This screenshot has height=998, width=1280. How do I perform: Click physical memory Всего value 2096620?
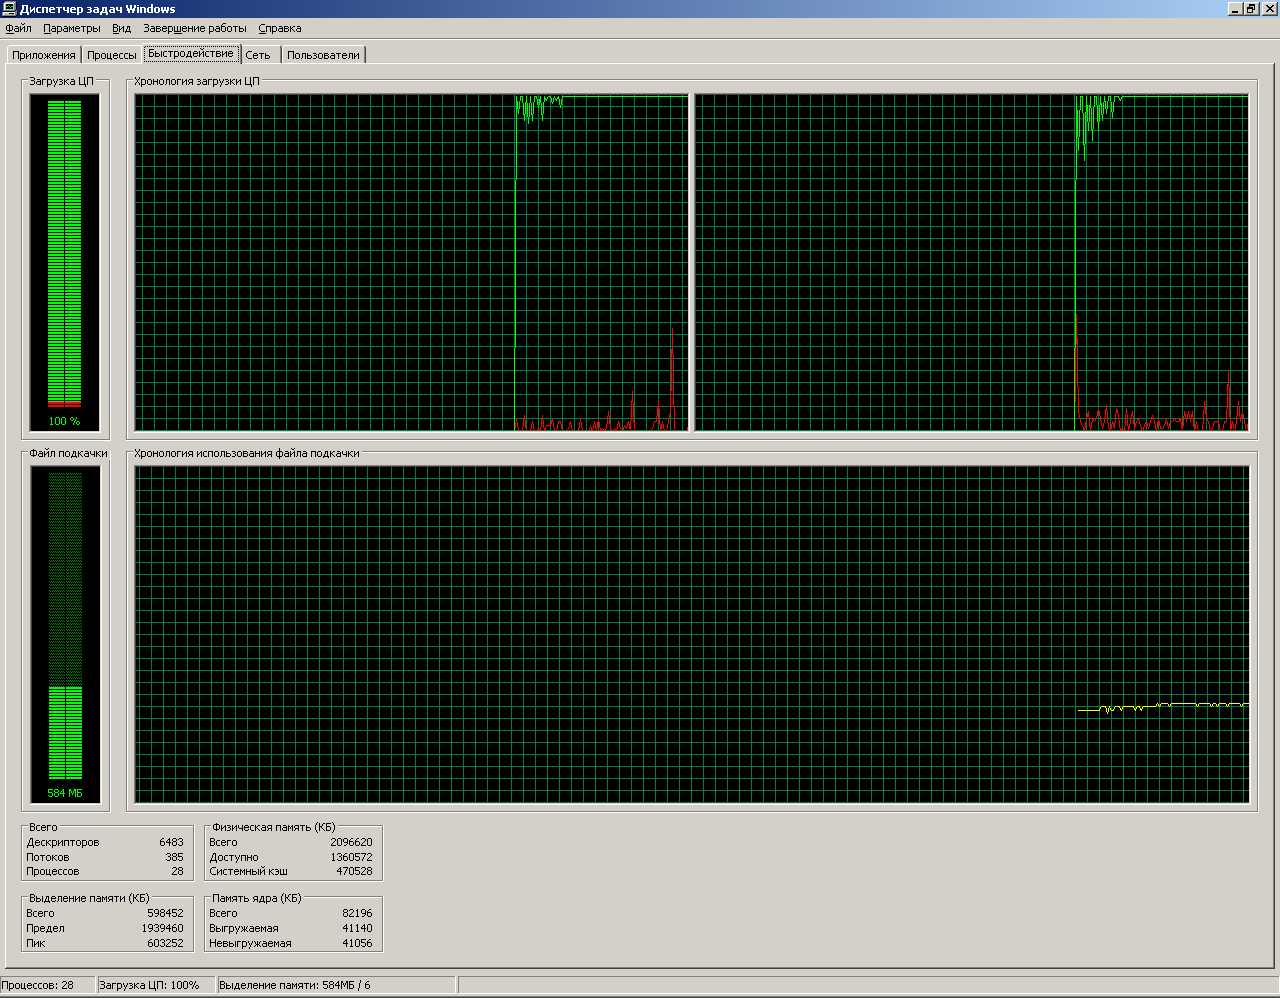point(351,842)
